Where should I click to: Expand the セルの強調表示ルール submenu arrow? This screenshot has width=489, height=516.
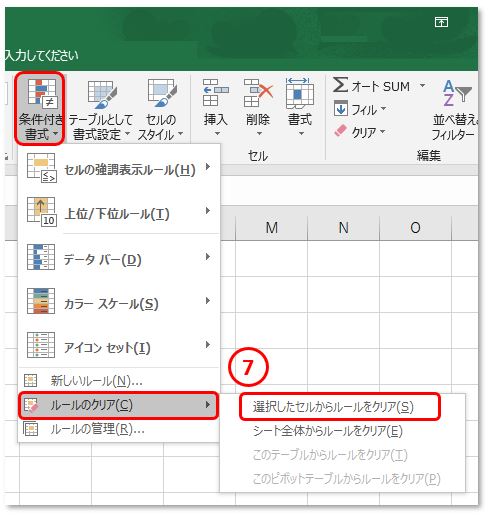point(208,167)
